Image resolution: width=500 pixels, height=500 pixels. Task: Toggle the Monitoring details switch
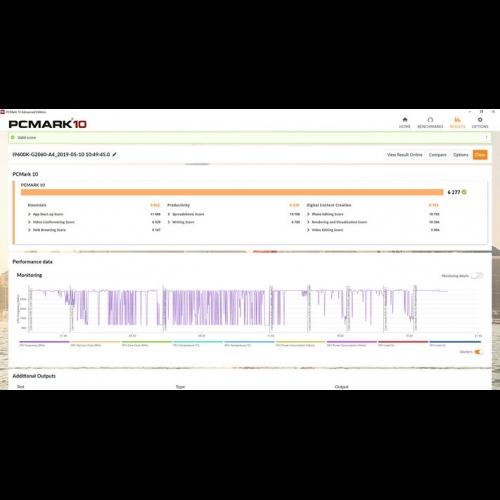(477, 276)
